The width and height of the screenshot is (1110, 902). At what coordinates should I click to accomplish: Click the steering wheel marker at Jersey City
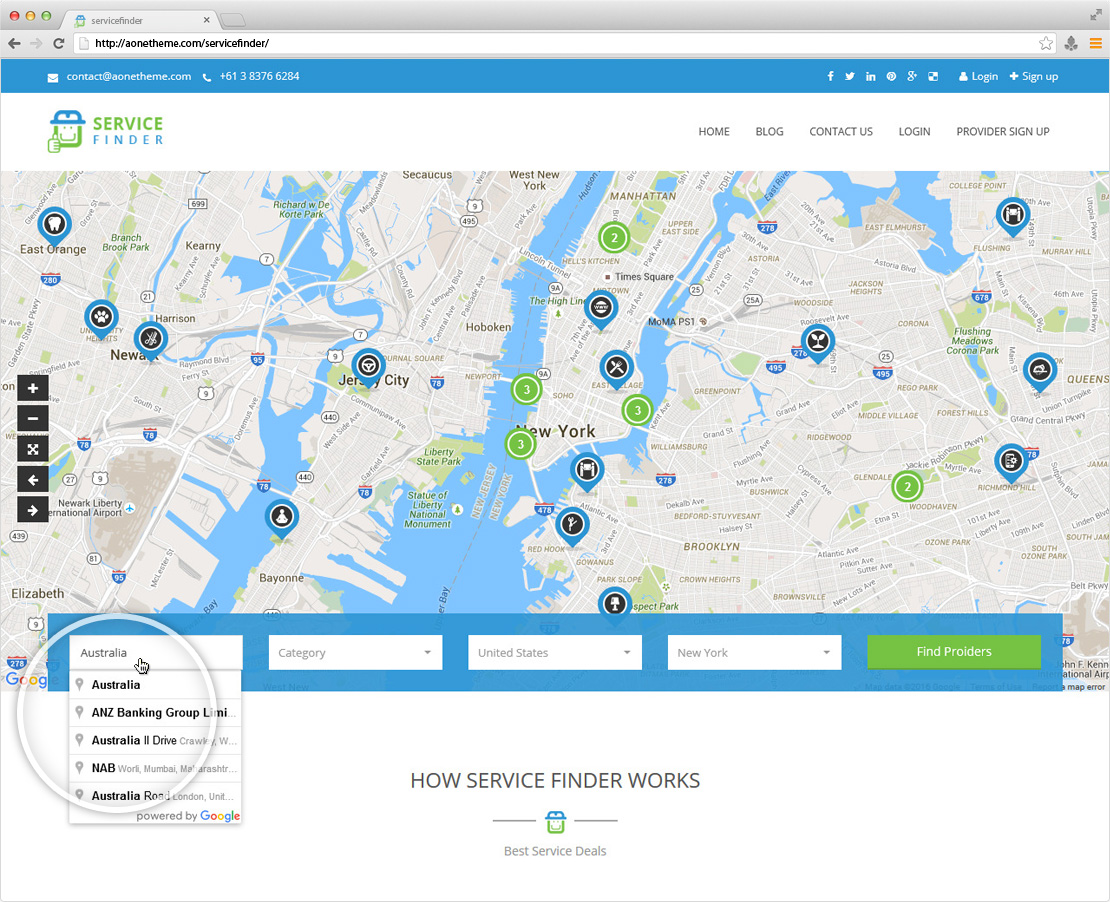(368, 365)
